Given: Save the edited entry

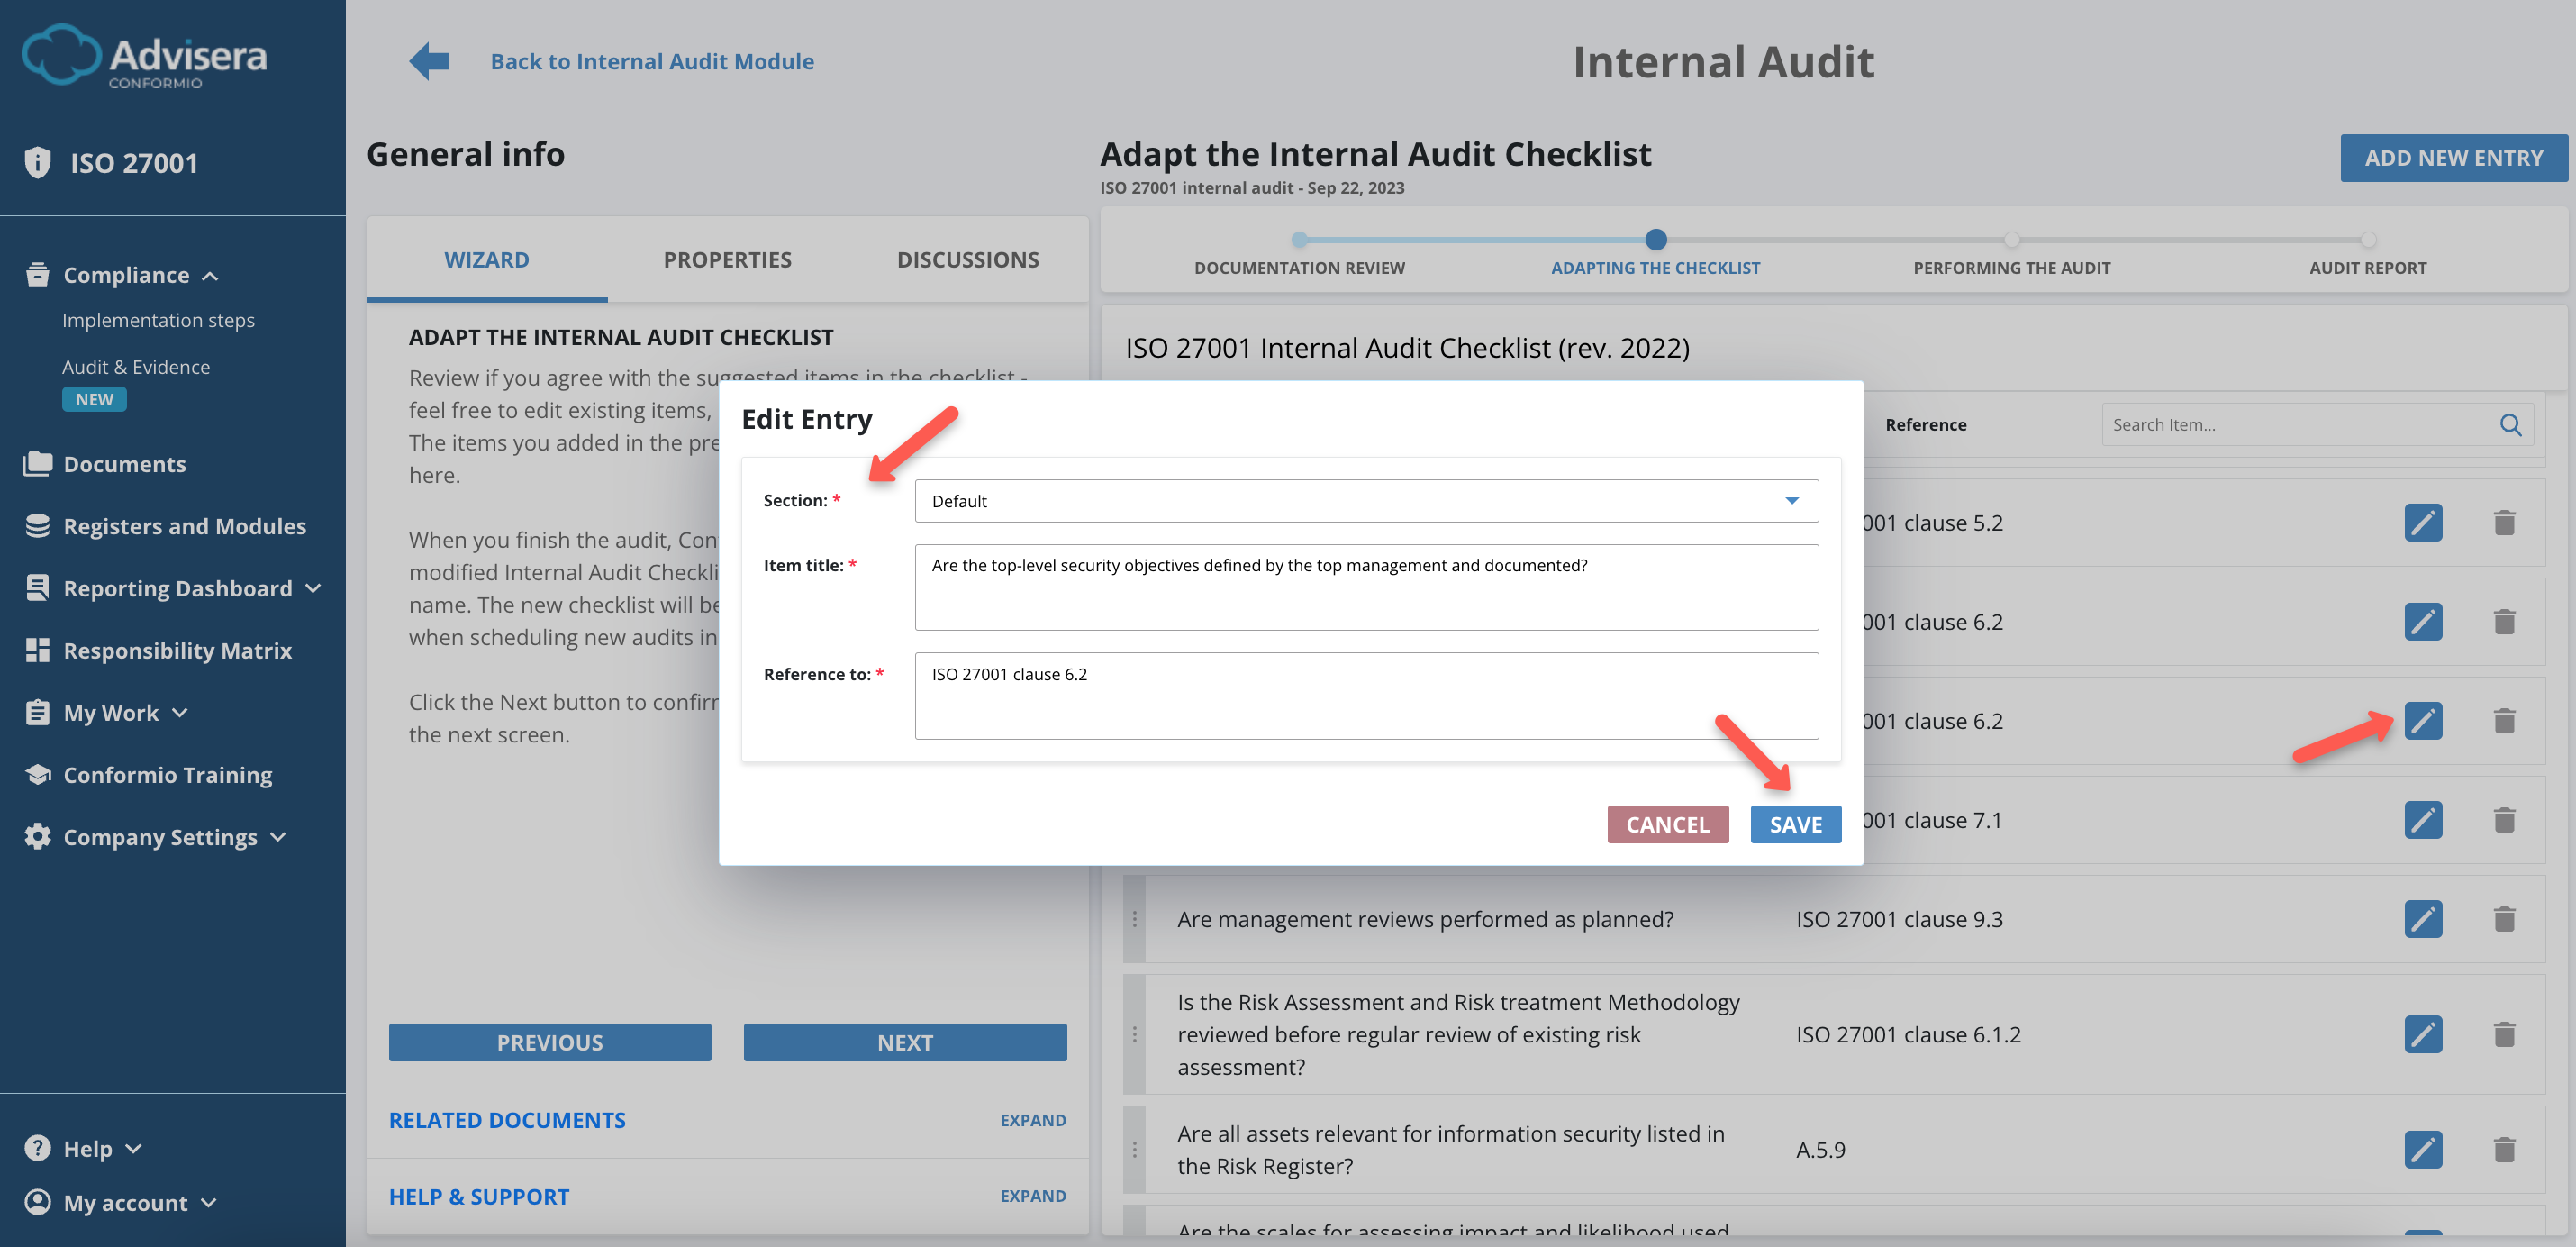Looking at the screenshot, I should (x=1795, y=824).
